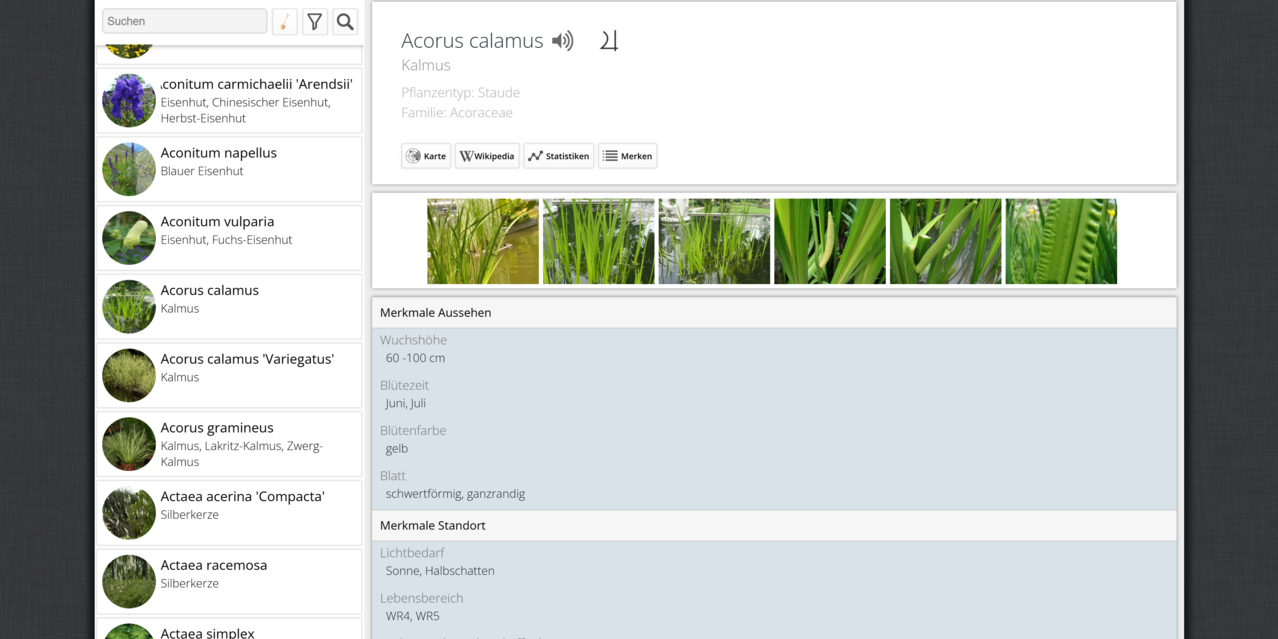The height and width of the screenshot is (639, 1278).
Task: Select Acorus gramineus list entry
Action: (x=229, y=444)
